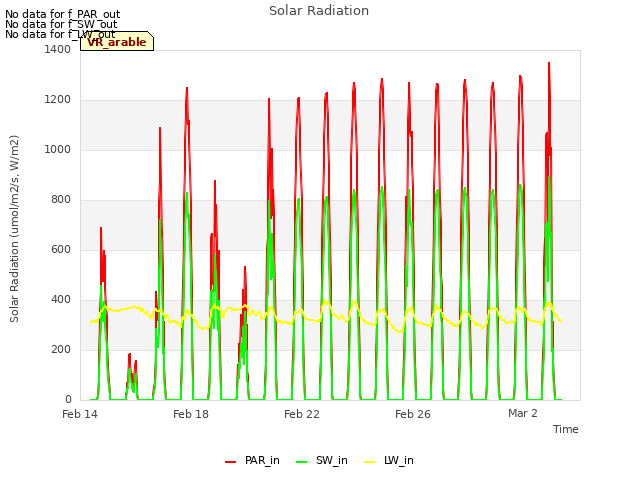Click the tallest red PAR_in peak near Mar 3
This screenshot has height=480, width=640.
[549, 64]
